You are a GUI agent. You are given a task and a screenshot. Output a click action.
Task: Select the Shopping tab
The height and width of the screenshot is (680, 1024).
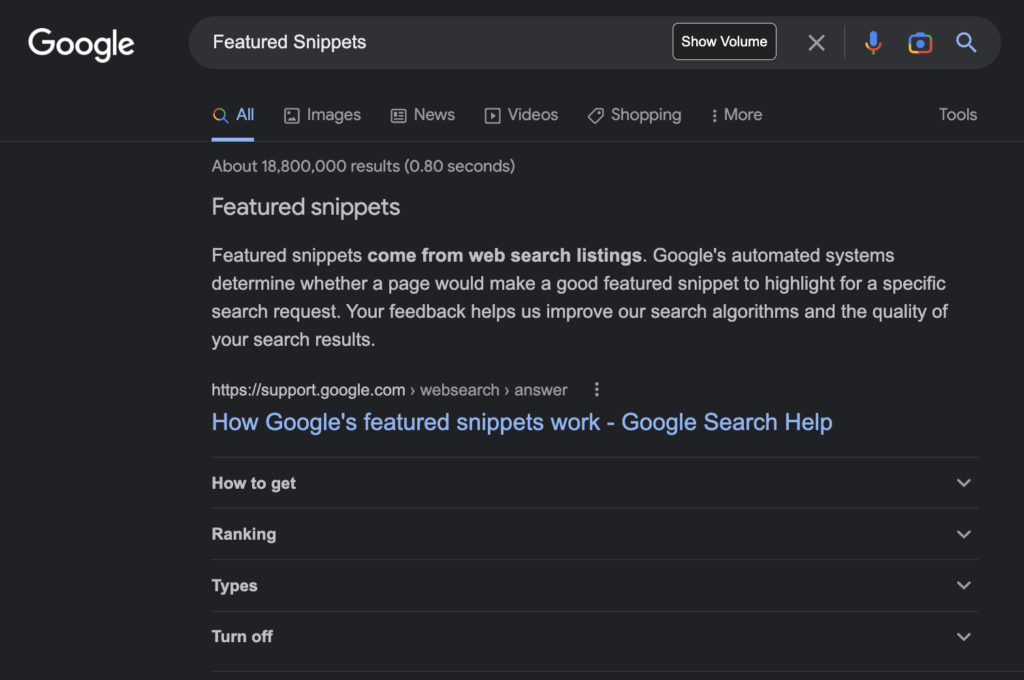point(634,115)
